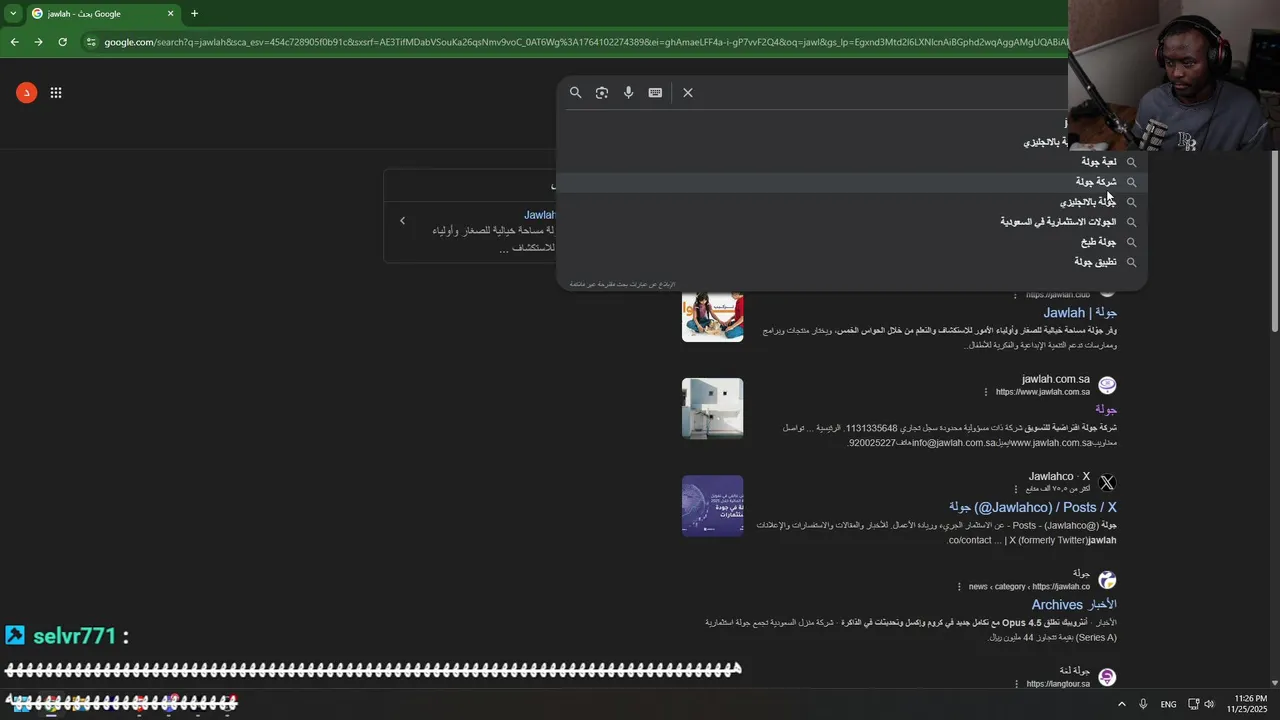Open the volume control in taskbar
This screenshot has height=720, width=1280.
point(1209,704)
